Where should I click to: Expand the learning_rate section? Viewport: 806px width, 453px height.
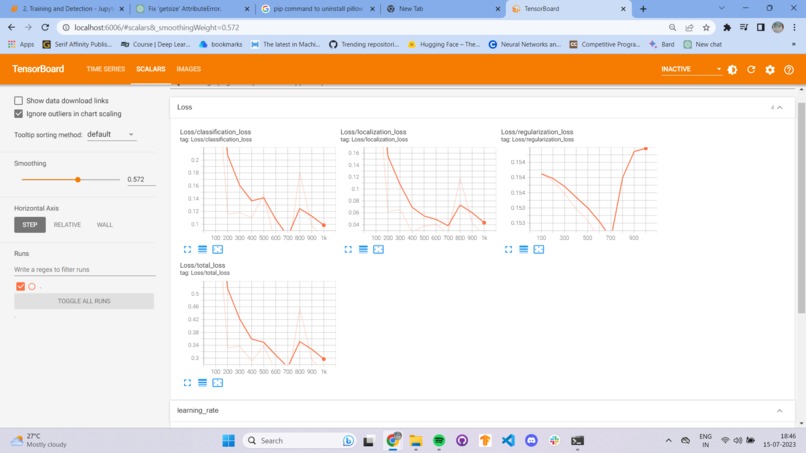[780, 411]
